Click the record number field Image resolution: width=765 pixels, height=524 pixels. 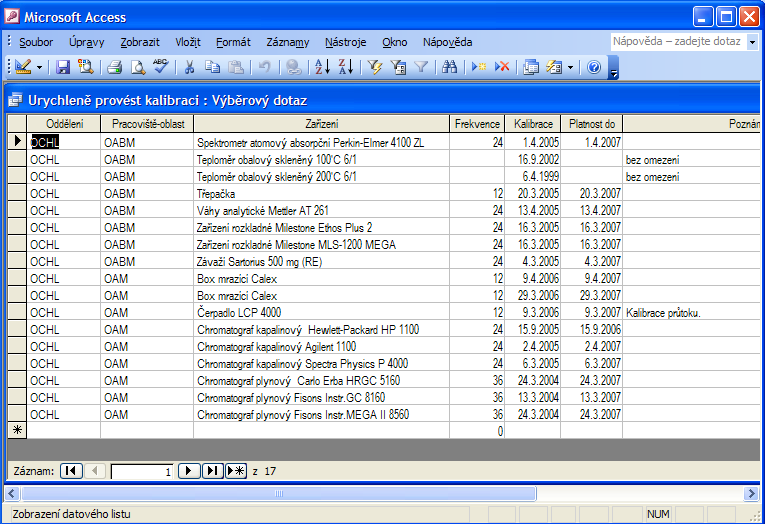point(142,472)
